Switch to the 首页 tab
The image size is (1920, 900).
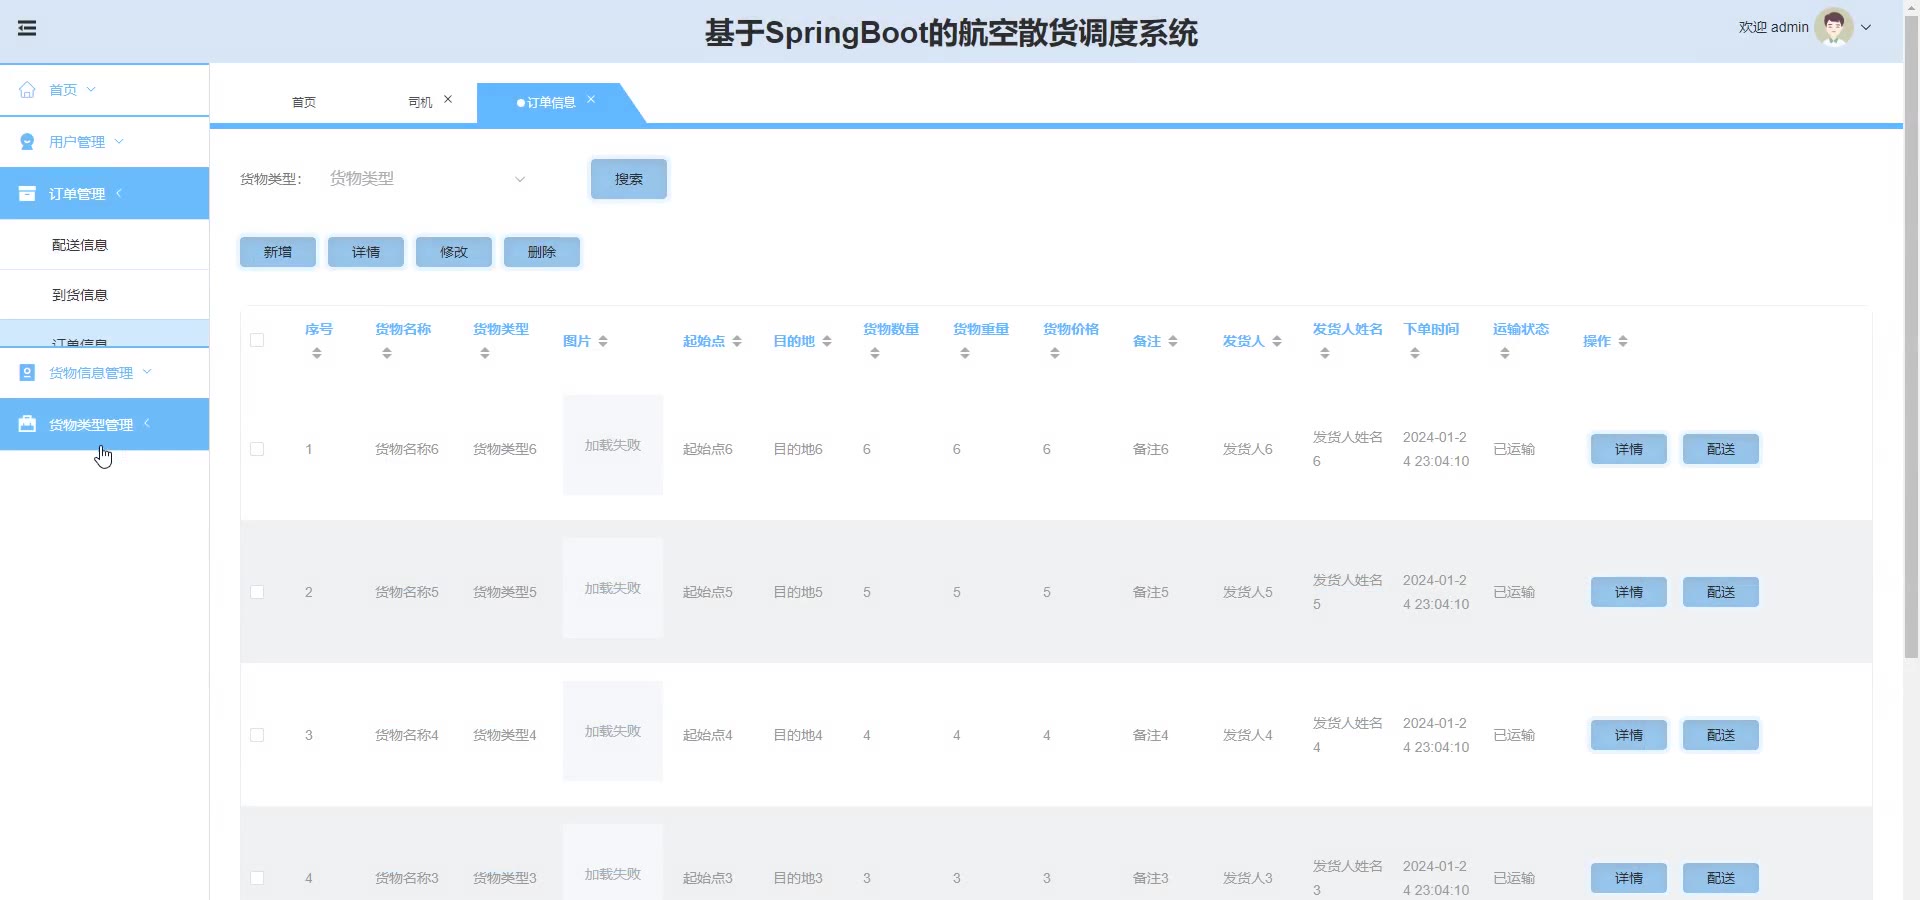[x=304, y=103]
